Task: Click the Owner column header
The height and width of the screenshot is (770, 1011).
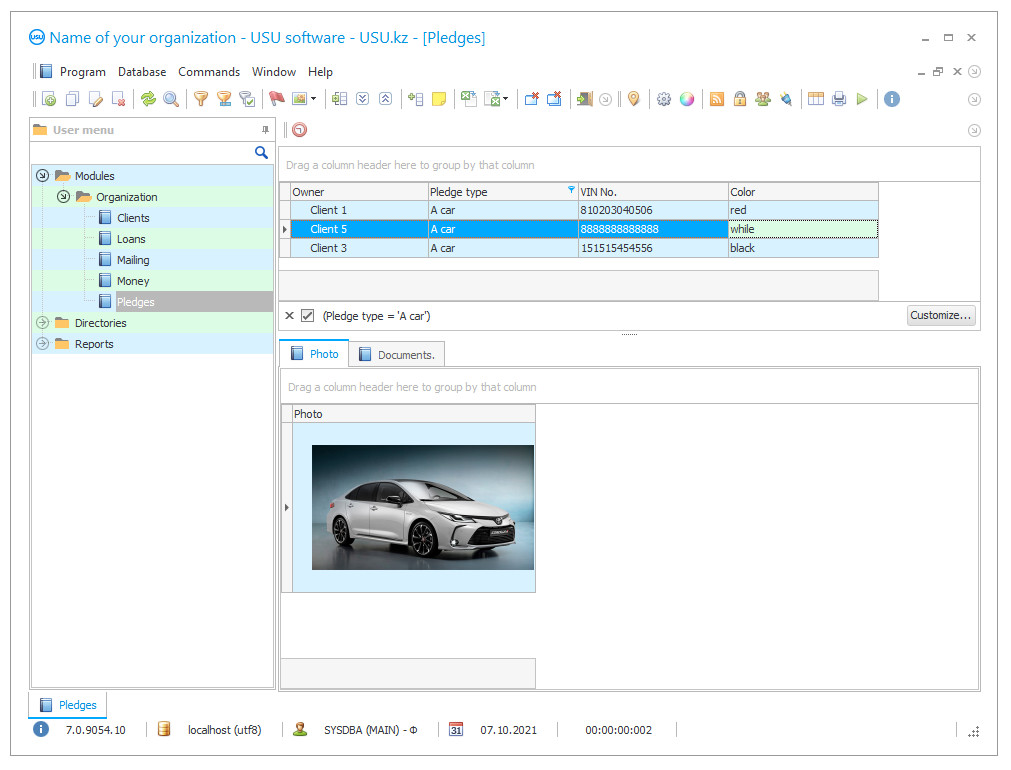Action: [359, 192]
